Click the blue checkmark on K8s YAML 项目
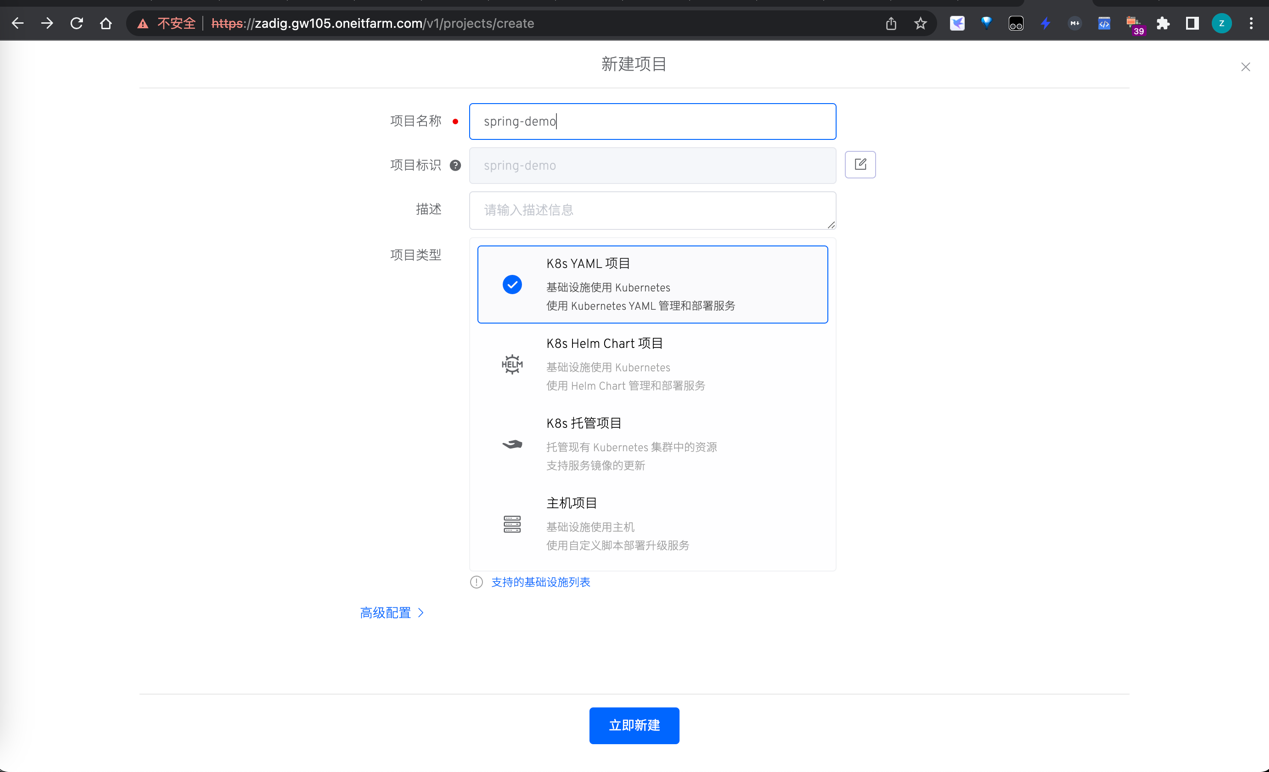Viewport: 1269px width, 772px height. [x=512, y=285]
